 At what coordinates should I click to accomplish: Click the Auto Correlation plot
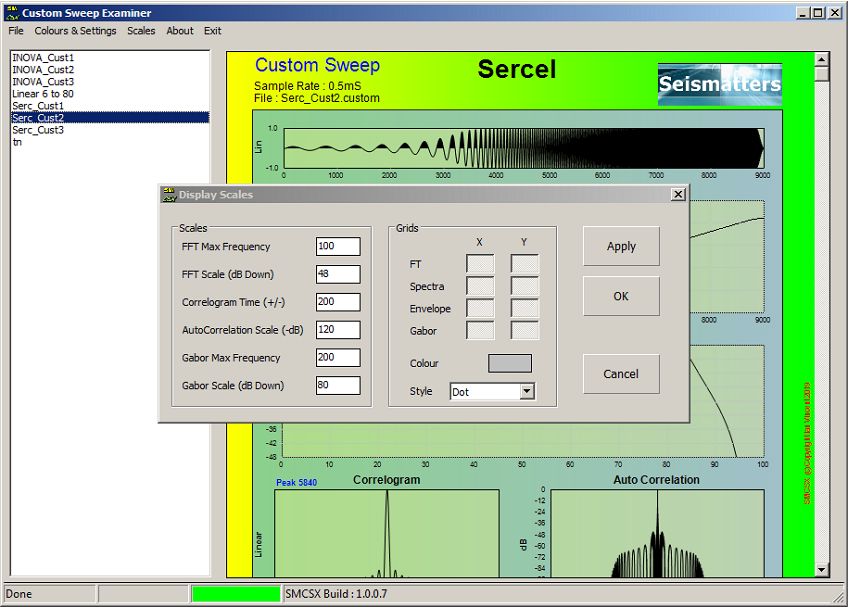tap(657, 533)
